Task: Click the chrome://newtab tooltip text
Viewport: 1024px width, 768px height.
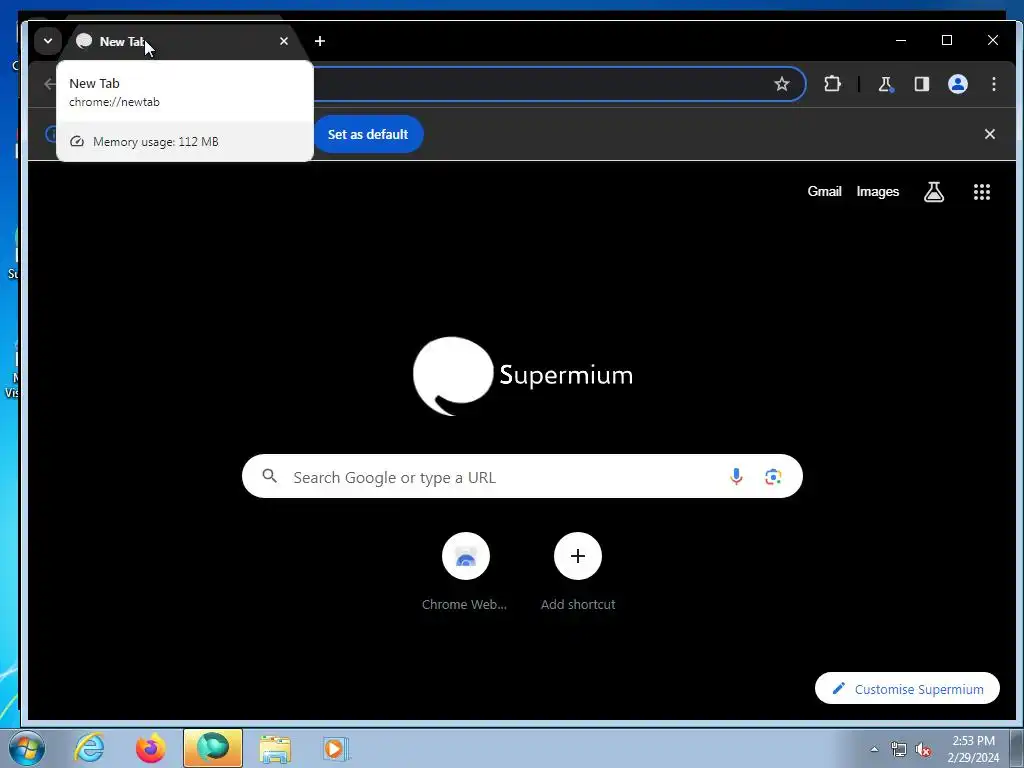Action: click(x=114, y=102)
